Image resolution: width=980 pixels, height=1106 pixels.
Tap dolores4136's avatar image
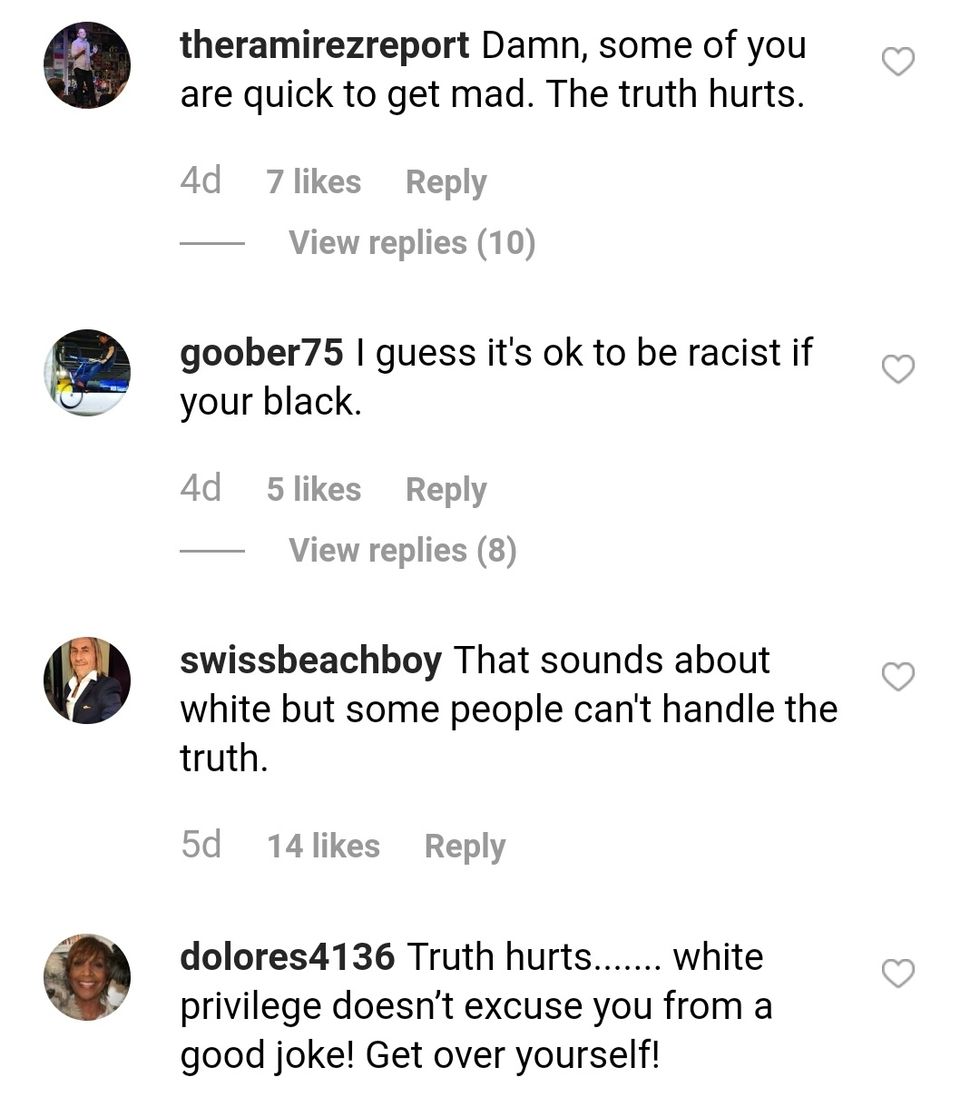pos(87,977)
